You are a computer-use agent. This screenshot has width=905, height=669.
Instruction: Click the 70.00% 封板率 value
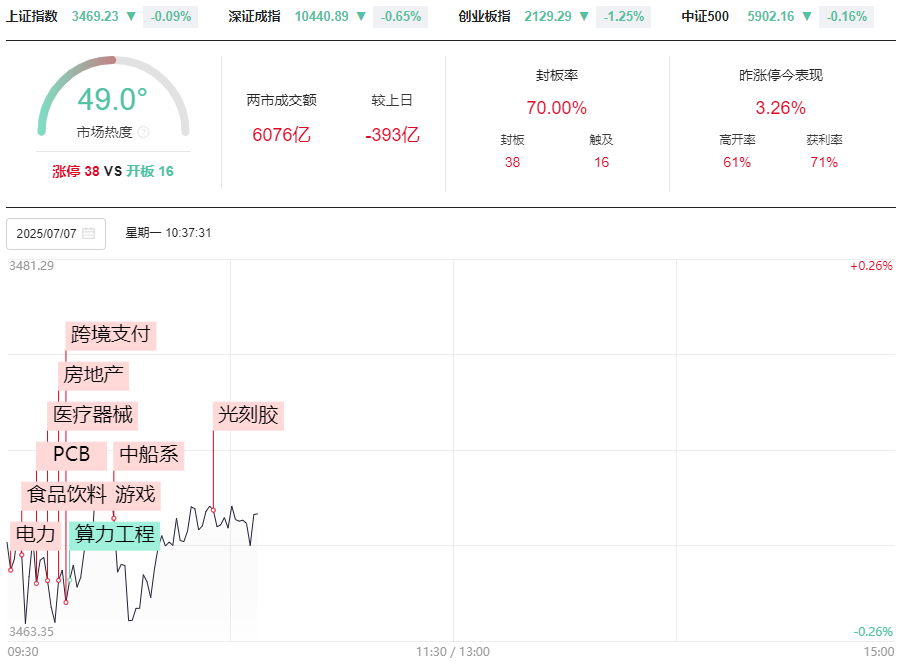(x=556, y=108)
